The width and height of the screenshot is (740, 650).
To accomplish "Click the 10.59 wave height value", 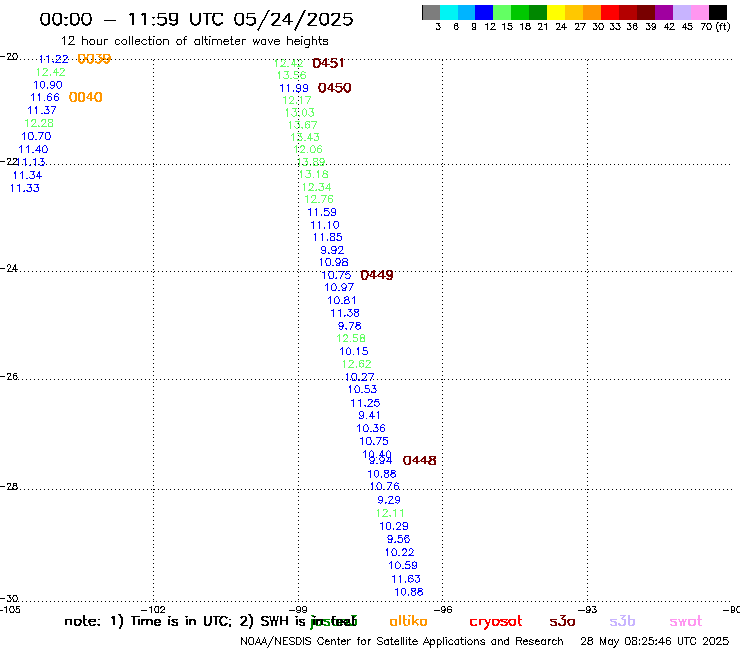I will pyautogui.click(x=403, y=565).
